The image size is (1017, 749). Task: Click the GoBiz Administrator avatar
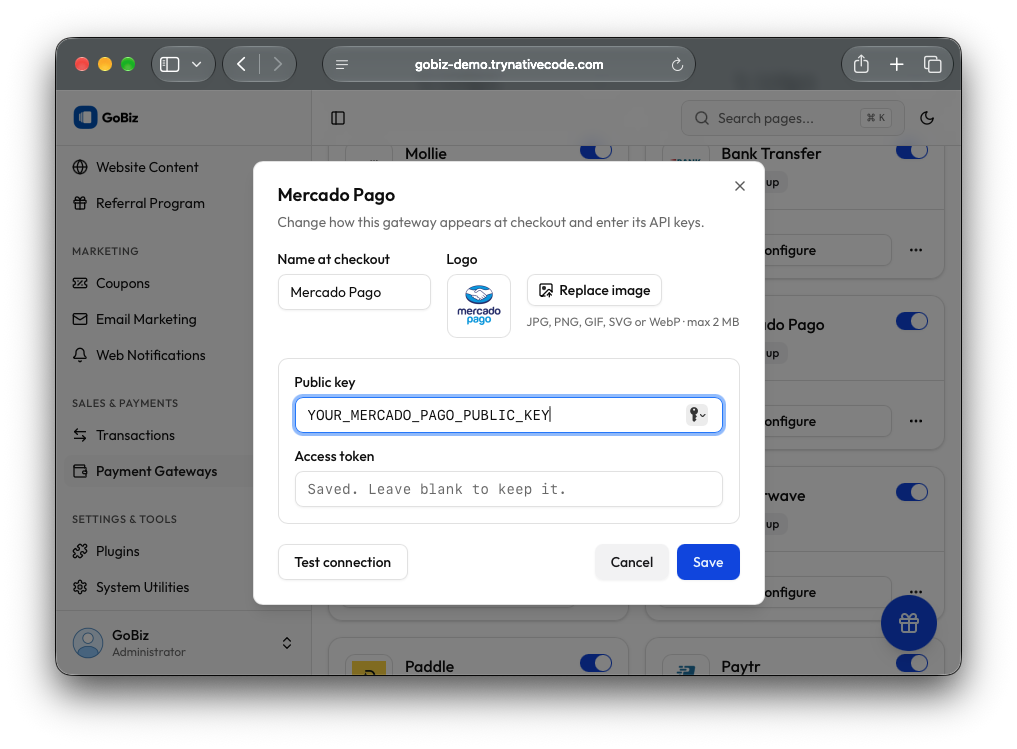click(88, 643)
